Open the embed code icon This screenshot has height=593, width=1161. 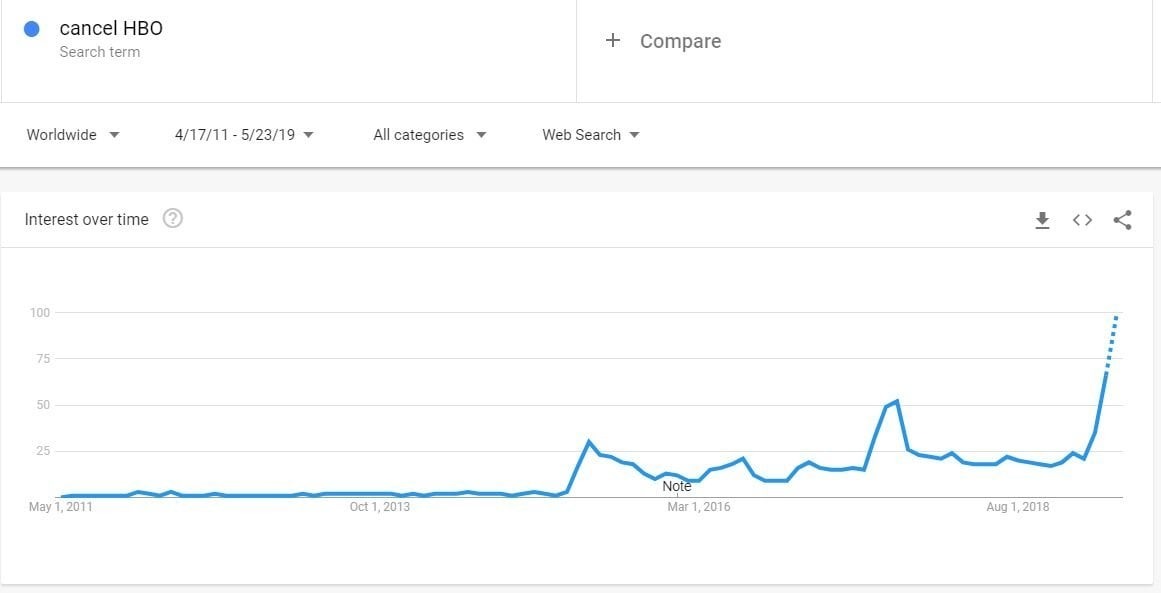pos(1082,220)
